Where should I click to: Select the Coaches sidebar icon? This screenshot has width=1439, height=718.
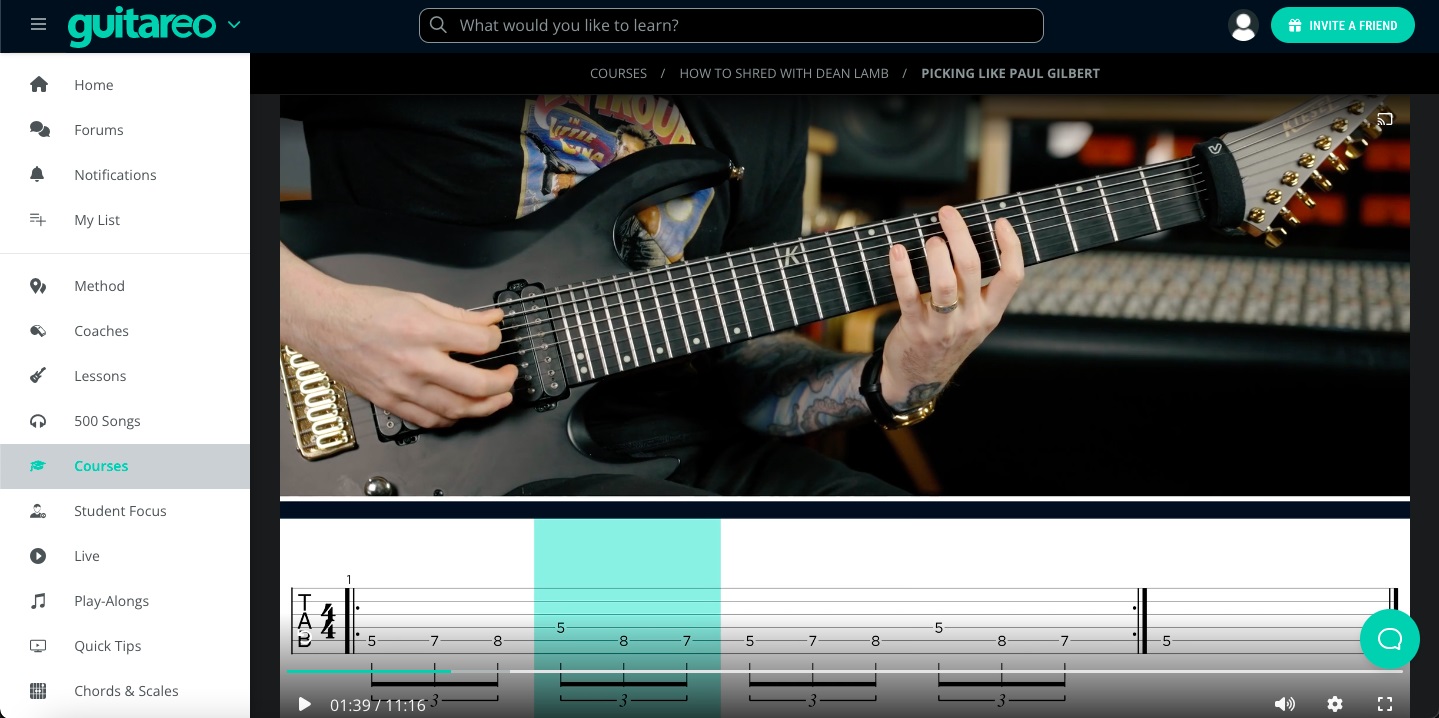click(38, 331)
